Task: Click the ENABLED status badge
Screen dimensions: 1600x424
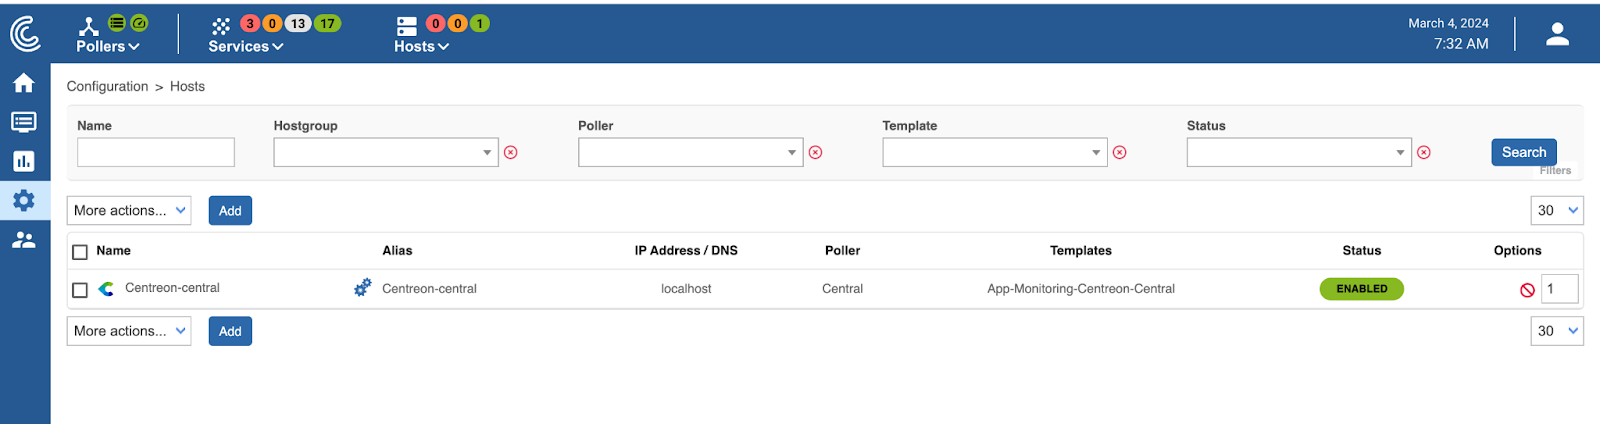Action: click(x=1362, y=289)
